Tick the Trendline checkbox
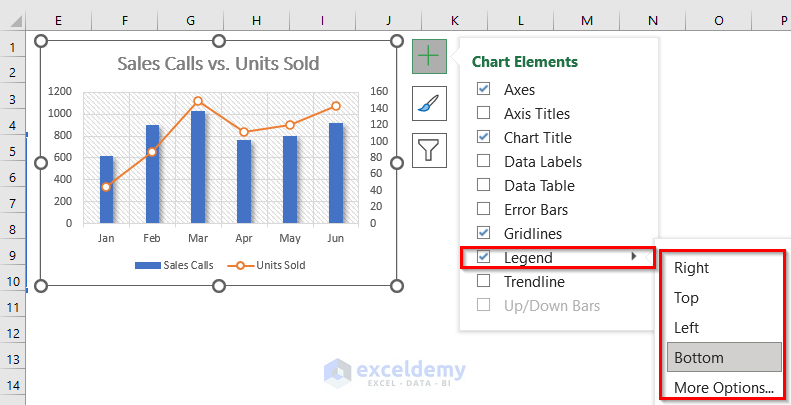Image resolution: width=791 pixels, height=405 pixels. 484,282
